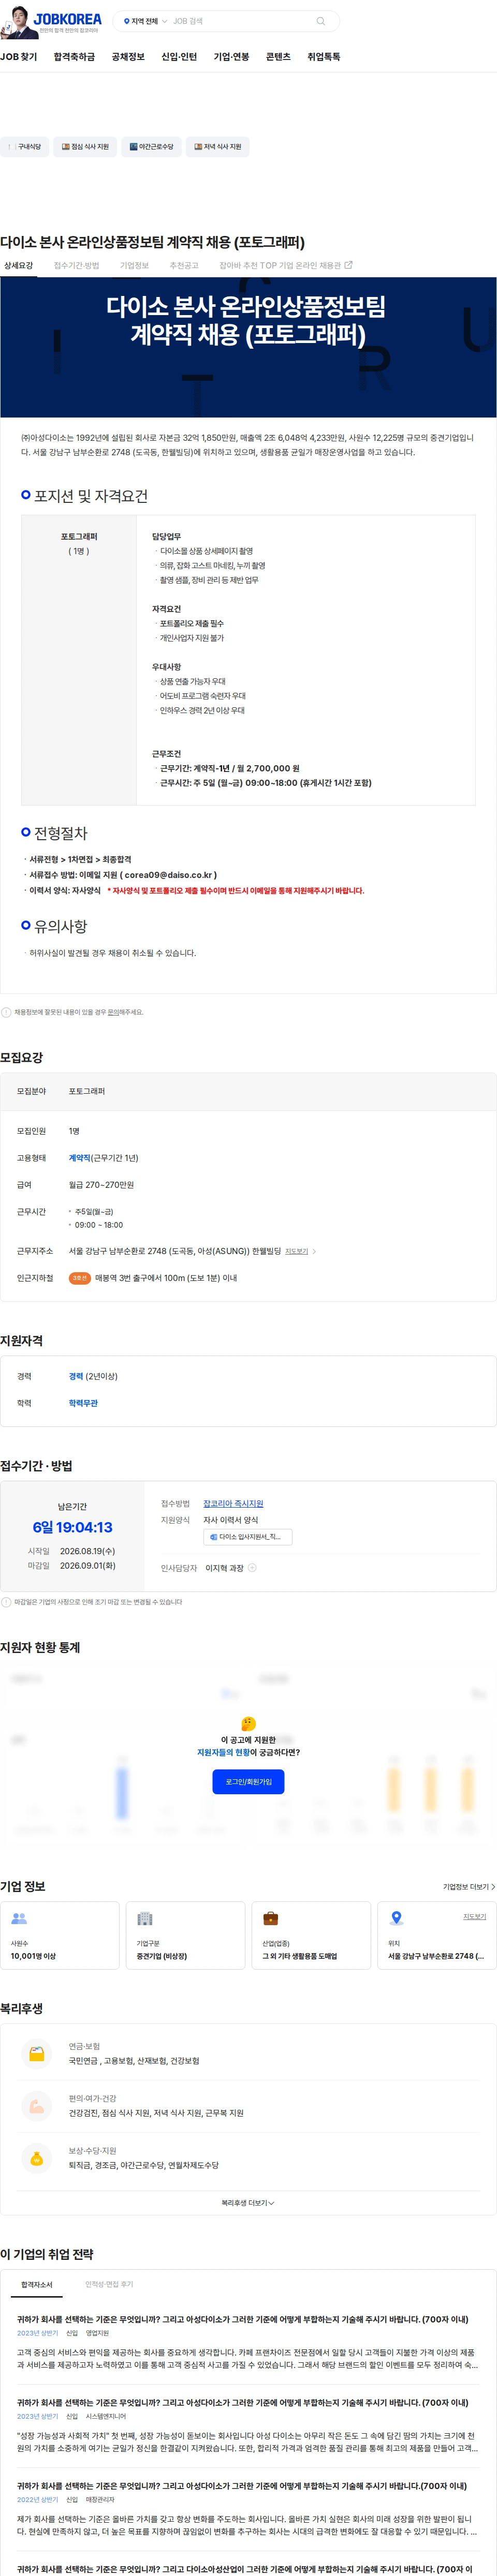Click the 월급 270~270만원 salary text
The width and height of the screenshot is (497, 2576).
(101, 1185)
